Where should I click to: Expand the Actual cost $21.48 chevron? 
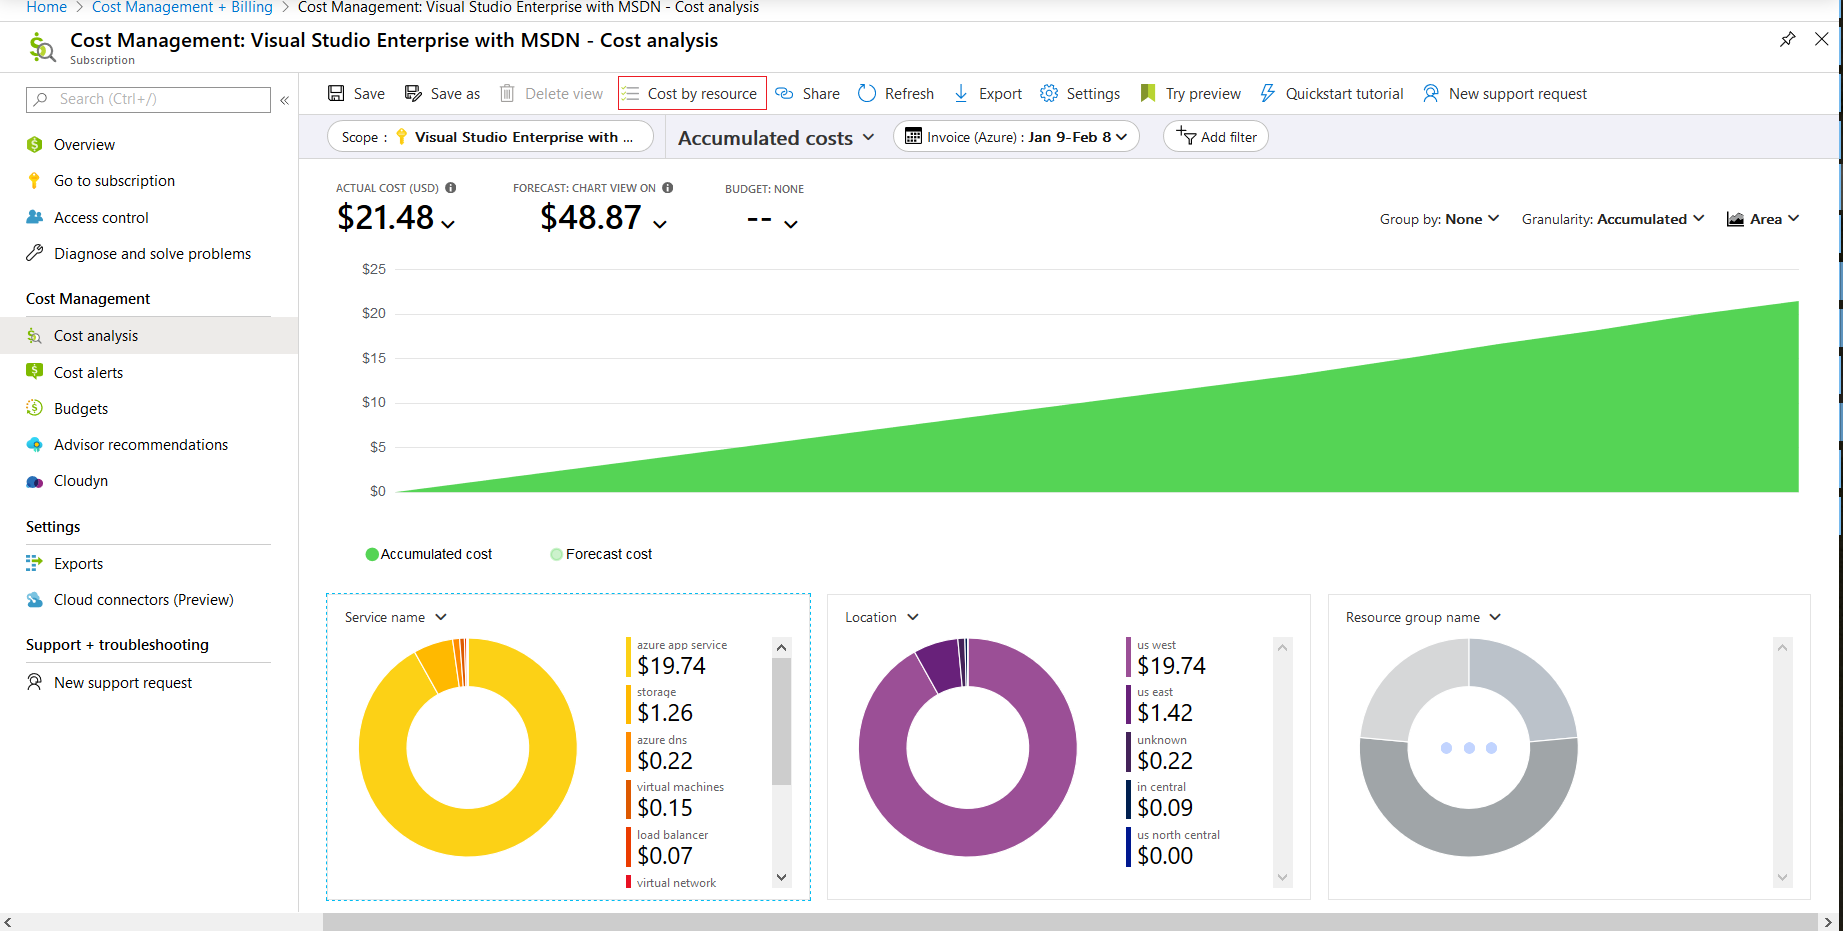tap(448, 224)
